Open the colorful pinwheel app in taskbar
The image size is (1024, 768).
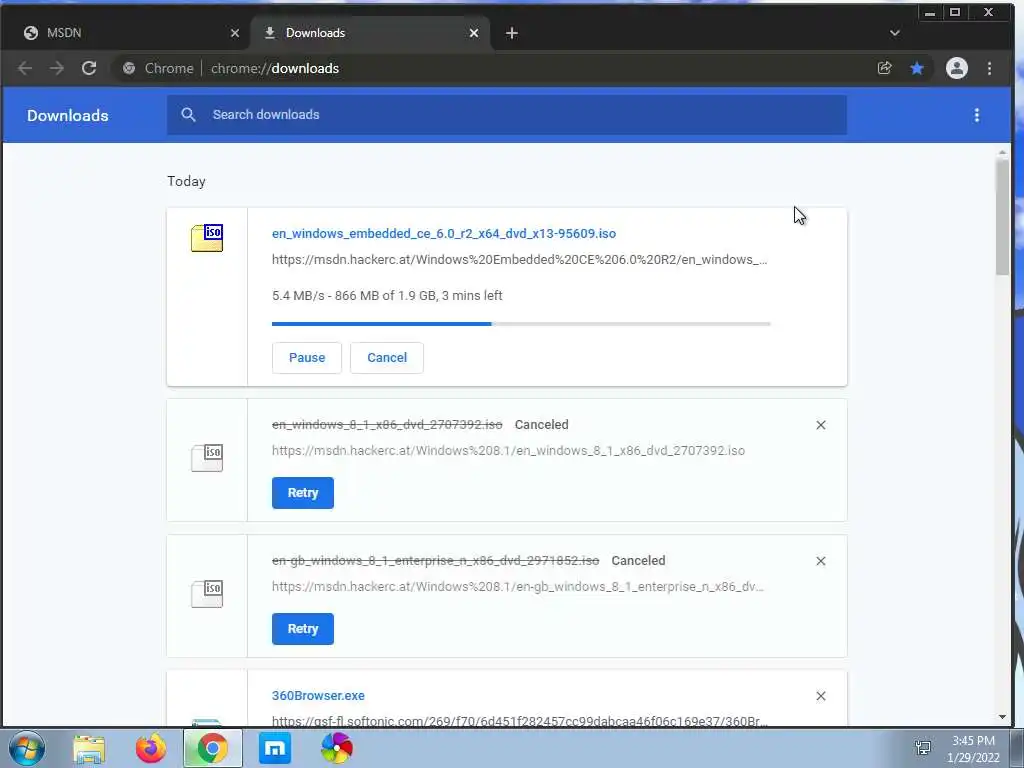point(337,748)
